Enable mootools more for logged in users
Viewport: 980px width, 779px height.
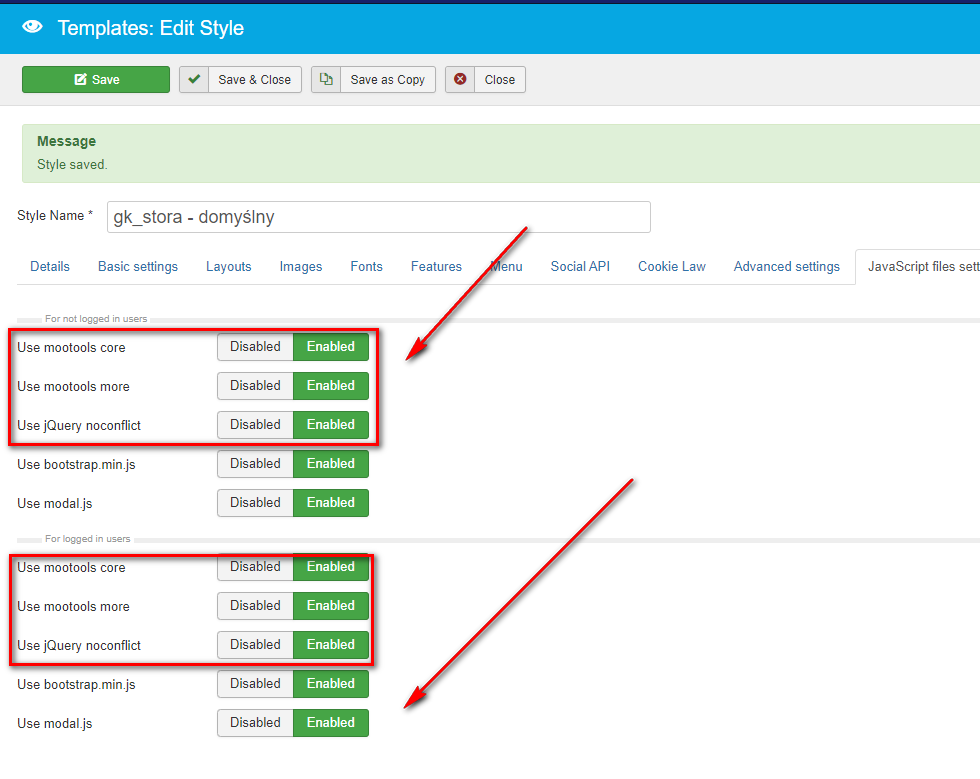coord(331,606)
